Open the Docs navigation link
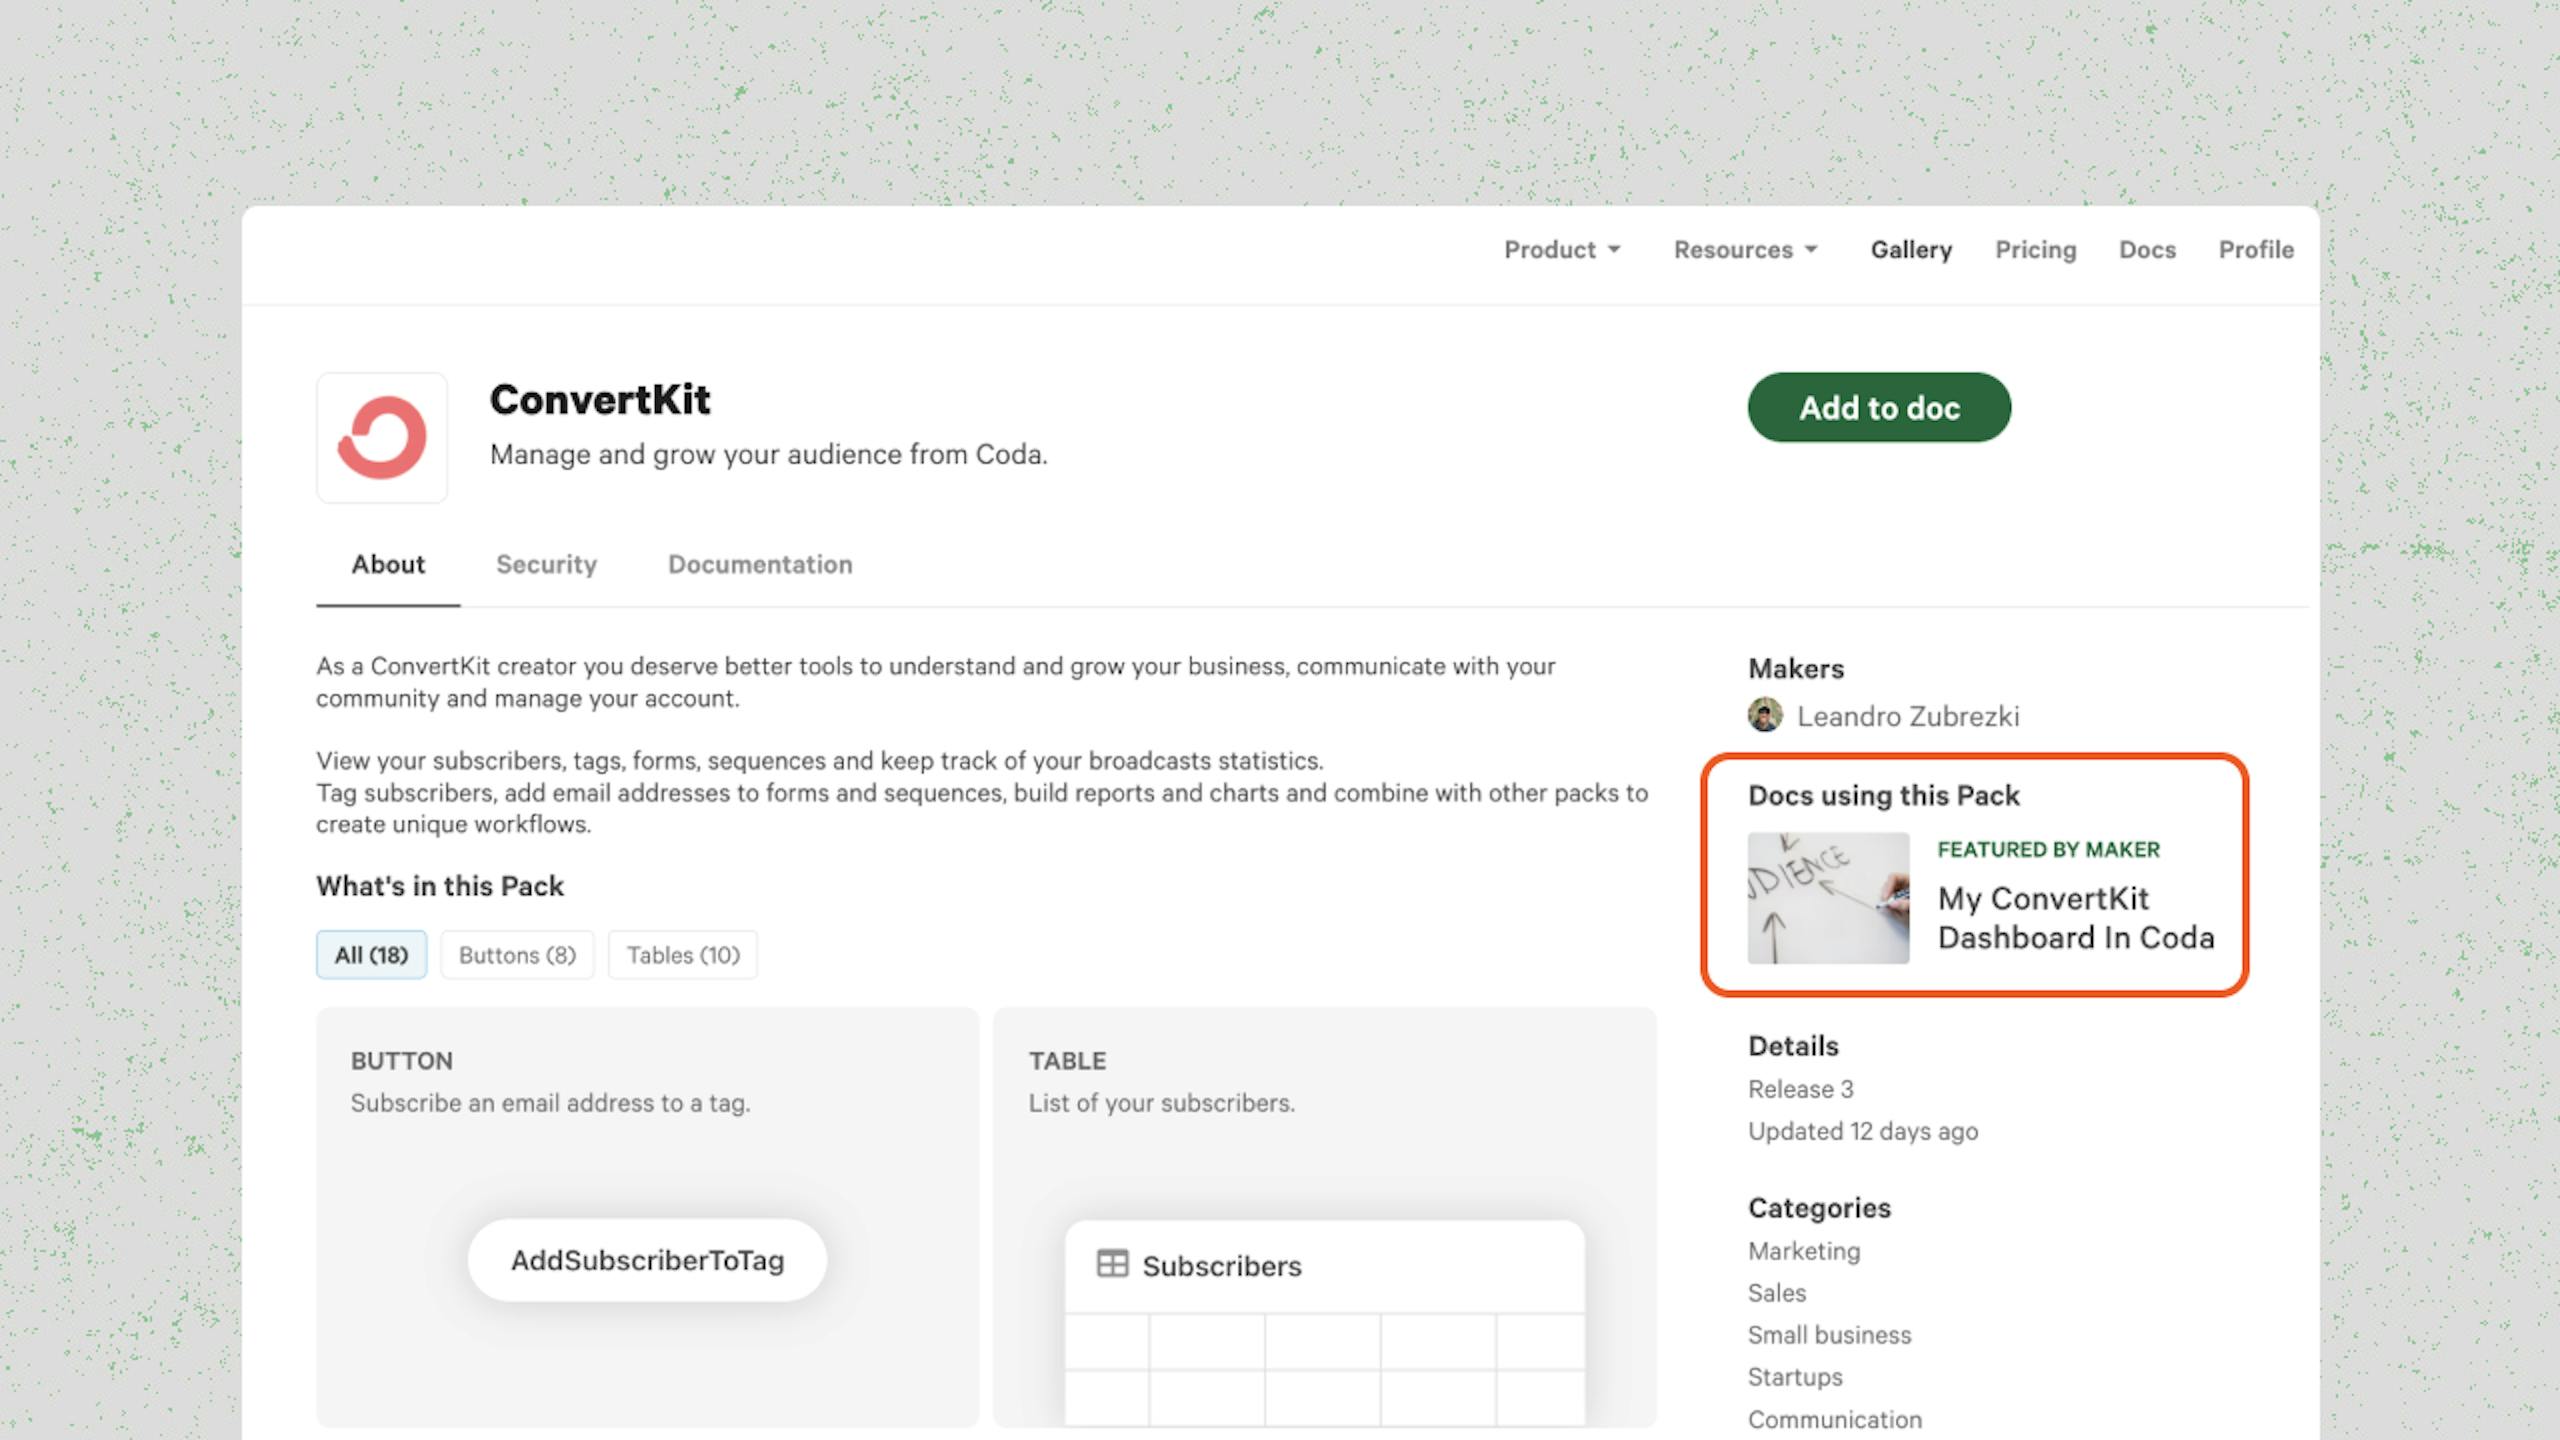 click(2147, 250)
